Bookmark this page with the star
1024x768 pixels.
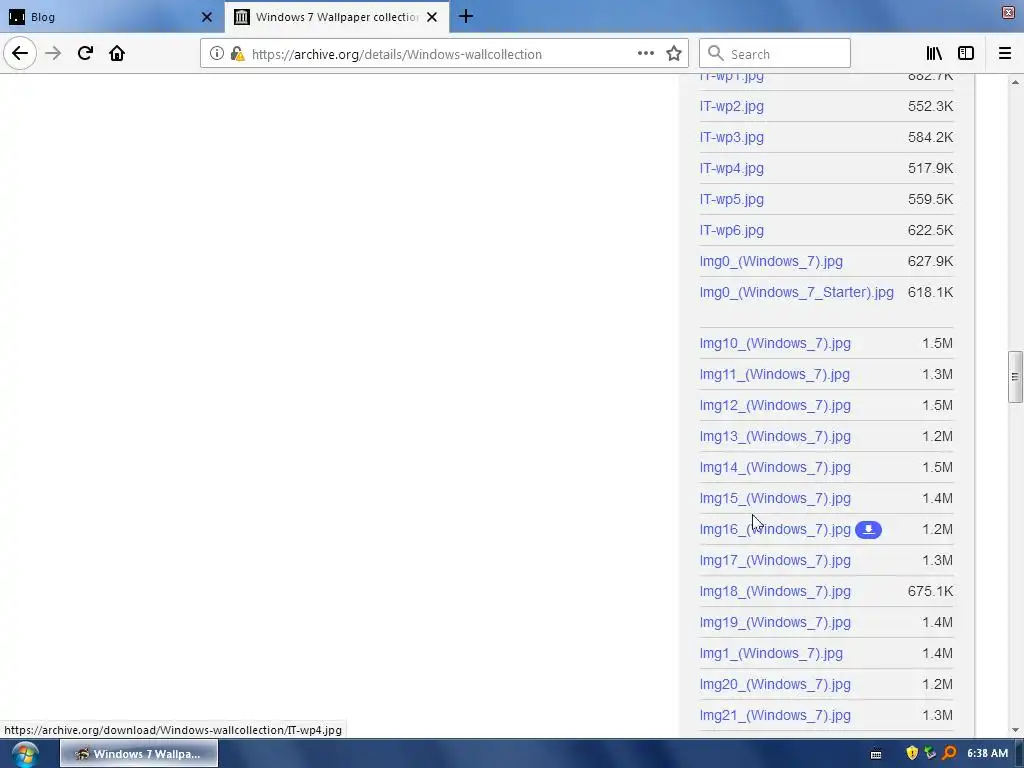pyautogui.click(x=674, y=54)
